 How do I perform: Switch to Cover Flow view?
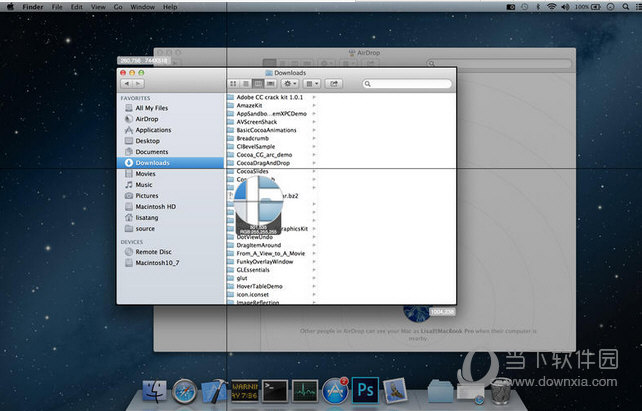pos(270,84)
